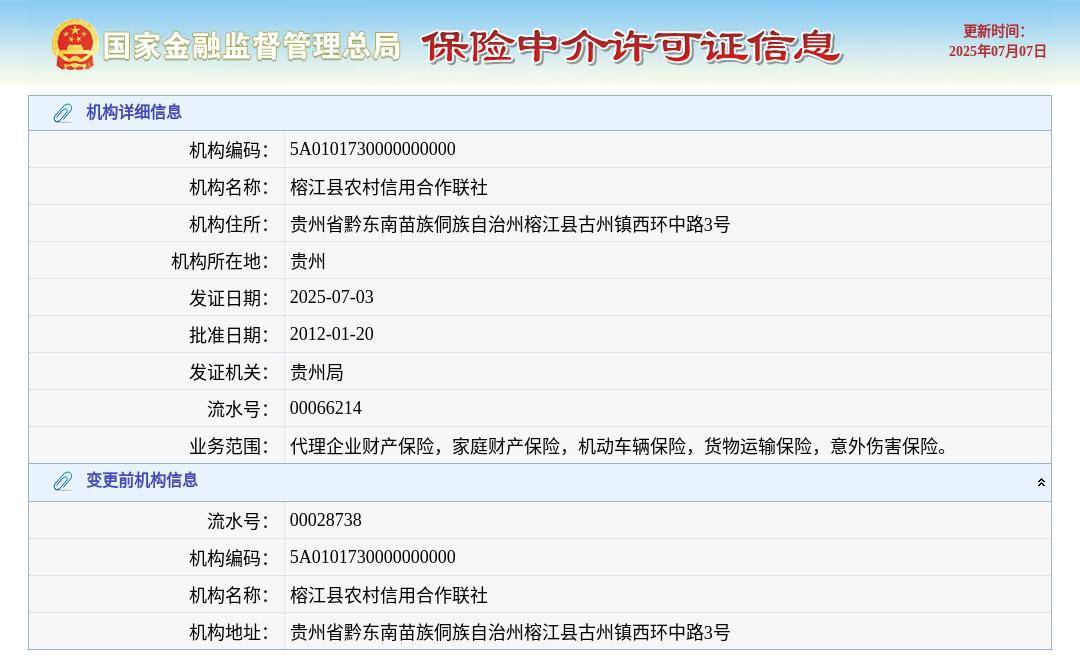This screenshot has height=664, width=1080.
Task: Click the 批准日期 label
Action: coord(229,335)
